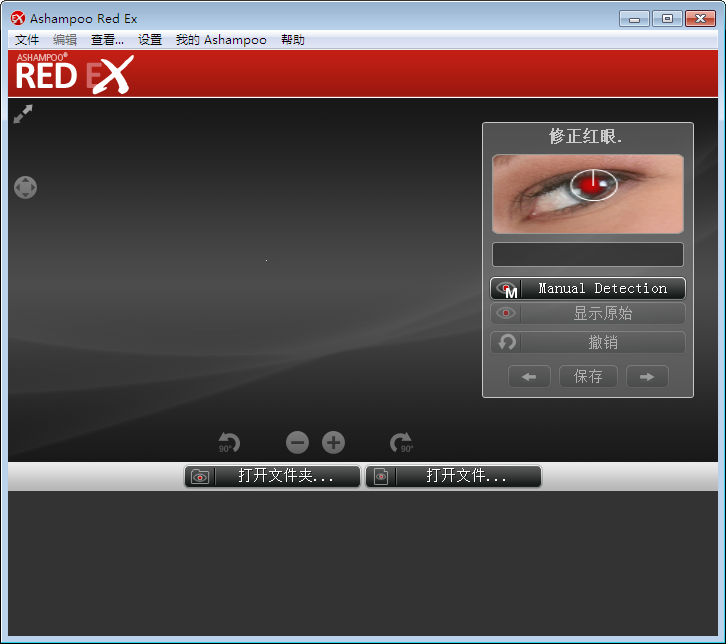726x644 pixels.
Task: Open the 编辑 menu
Action: click(65, 40)
